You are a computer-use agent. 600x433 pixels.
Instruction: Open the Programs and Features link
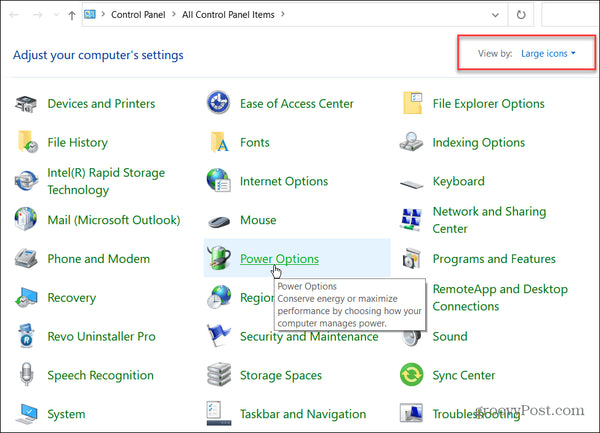494,259
